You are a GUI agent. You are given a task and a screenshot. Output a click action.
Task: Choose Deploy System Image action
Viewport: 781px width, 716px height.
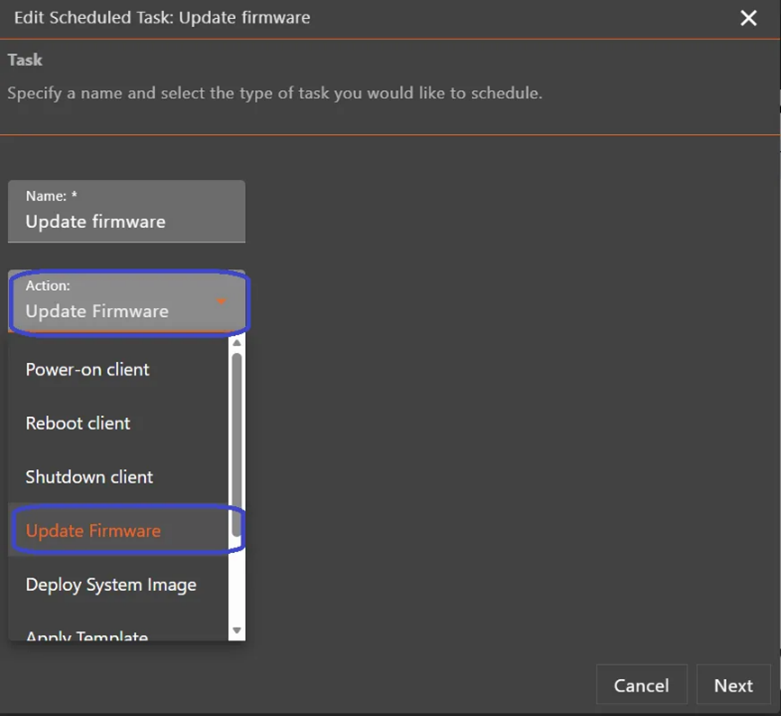point(111,585)
